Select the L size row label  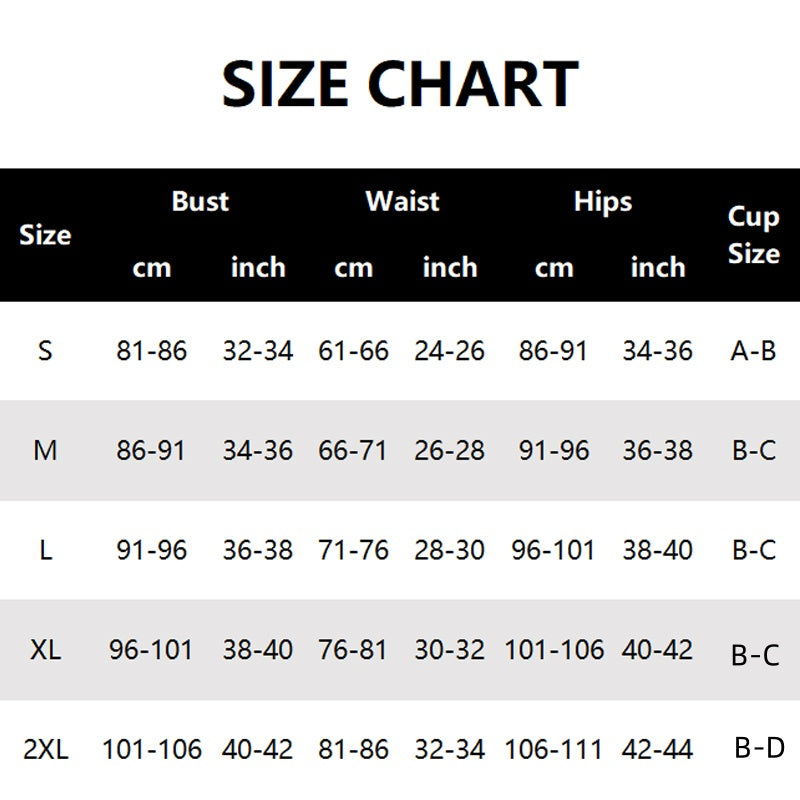(45, 550)
